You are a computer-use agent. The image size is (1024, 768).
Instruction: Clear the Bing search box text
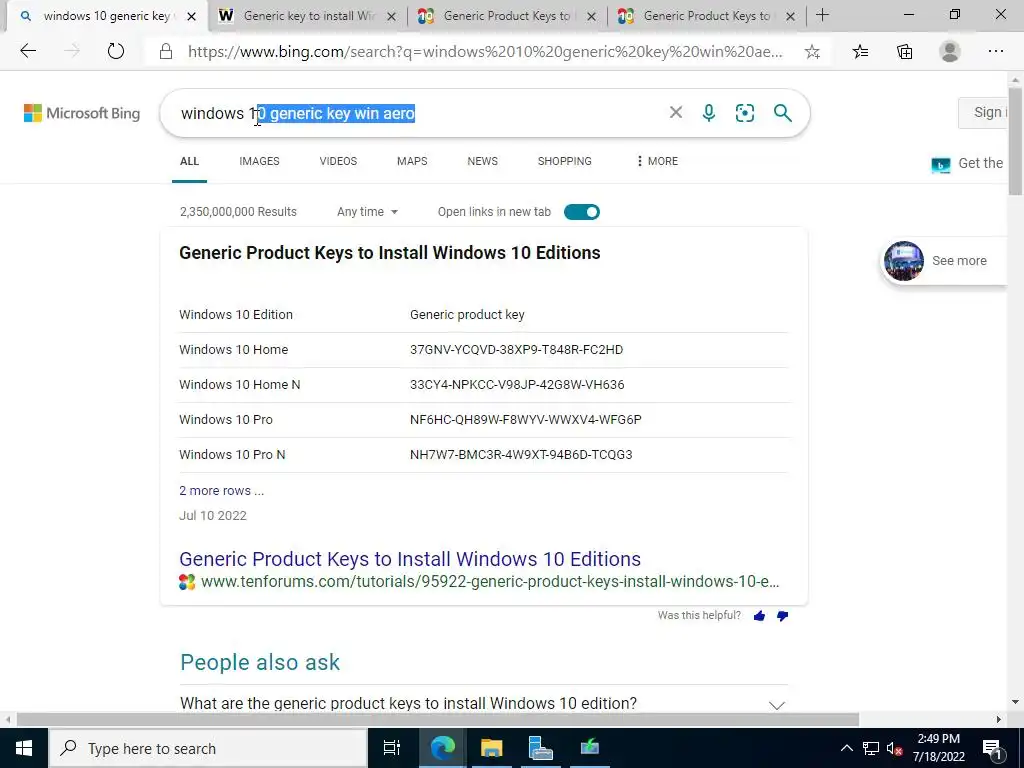pos(676,112)
